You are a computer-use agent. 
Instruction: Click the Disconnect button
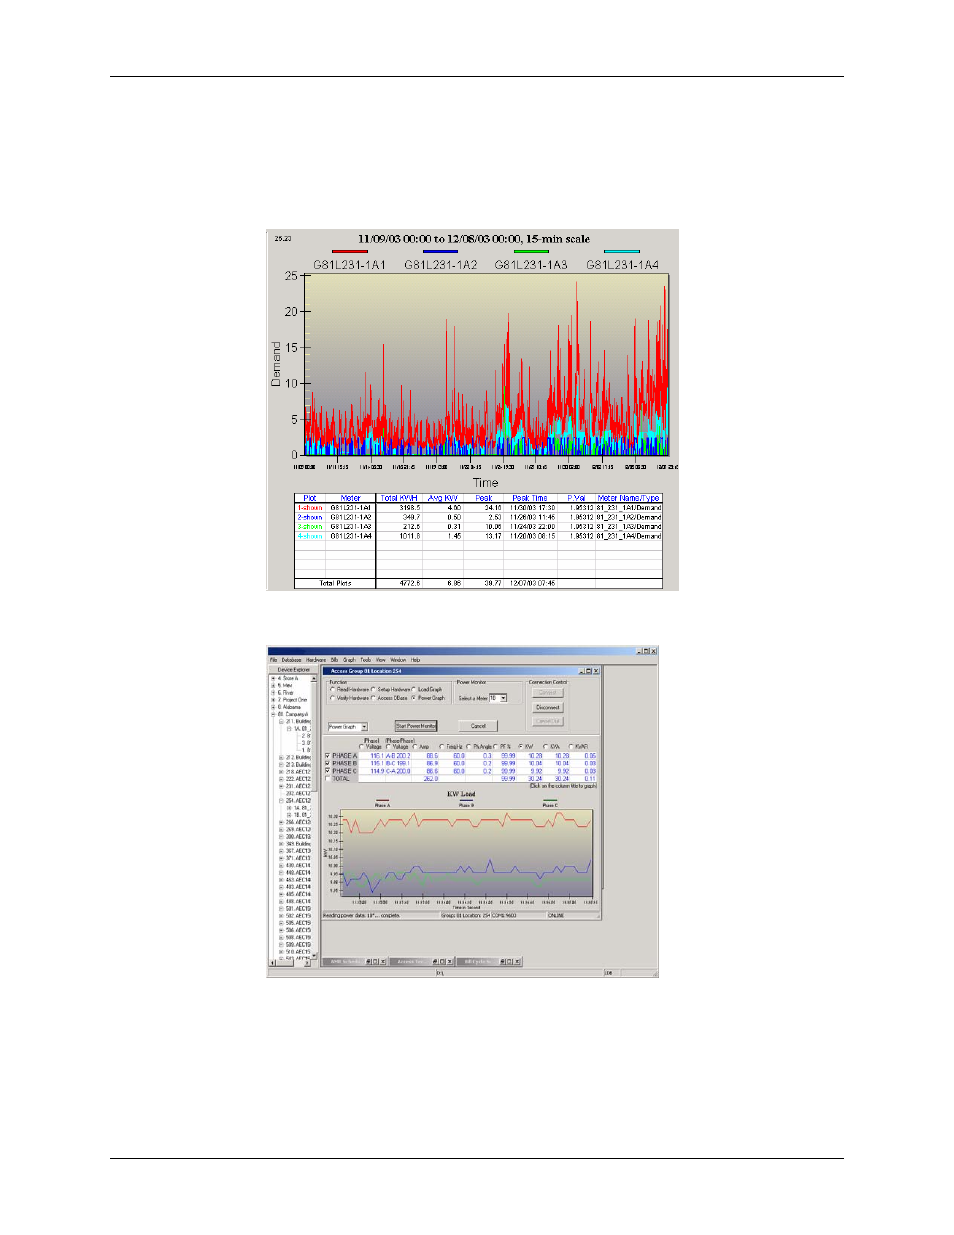[x=548, y=707]
